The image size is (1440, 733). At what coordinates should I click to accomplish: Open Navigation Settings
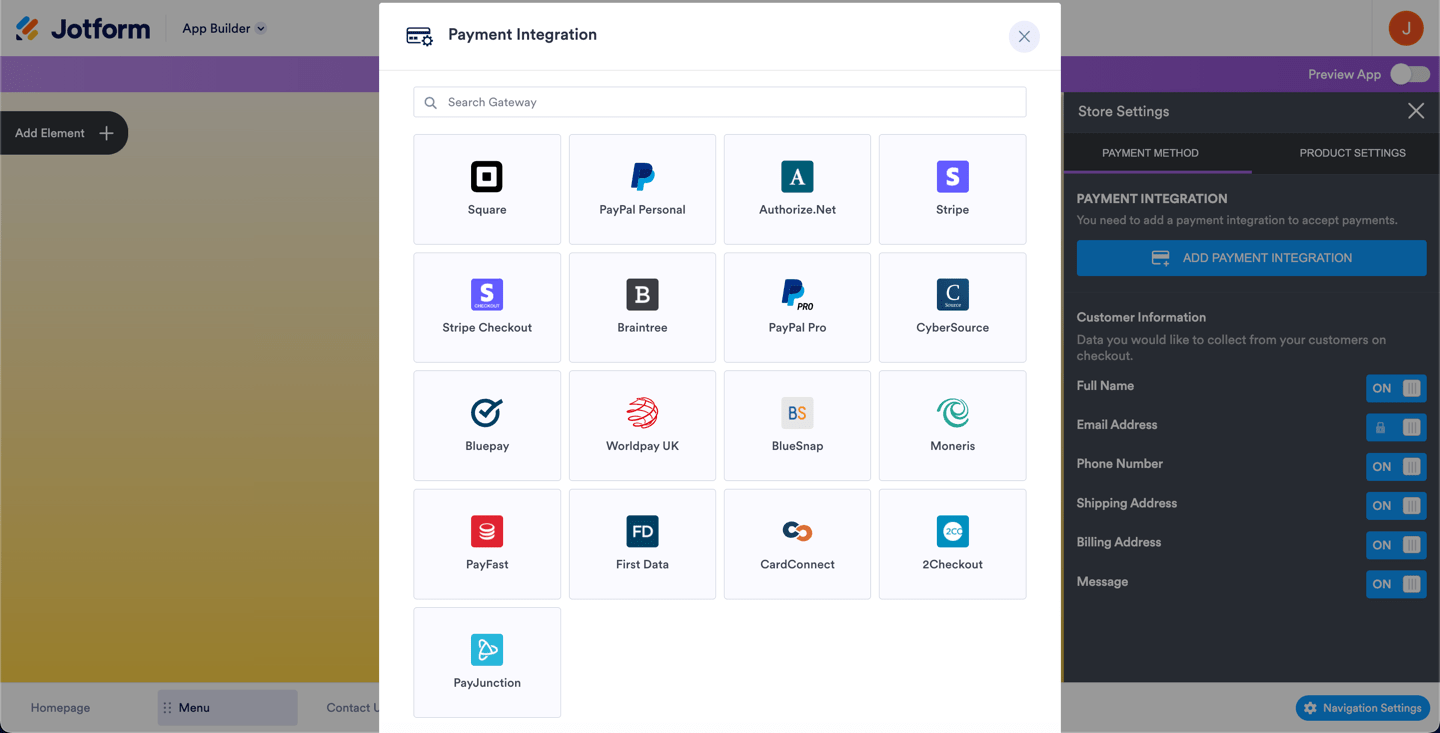point(1362,708)
